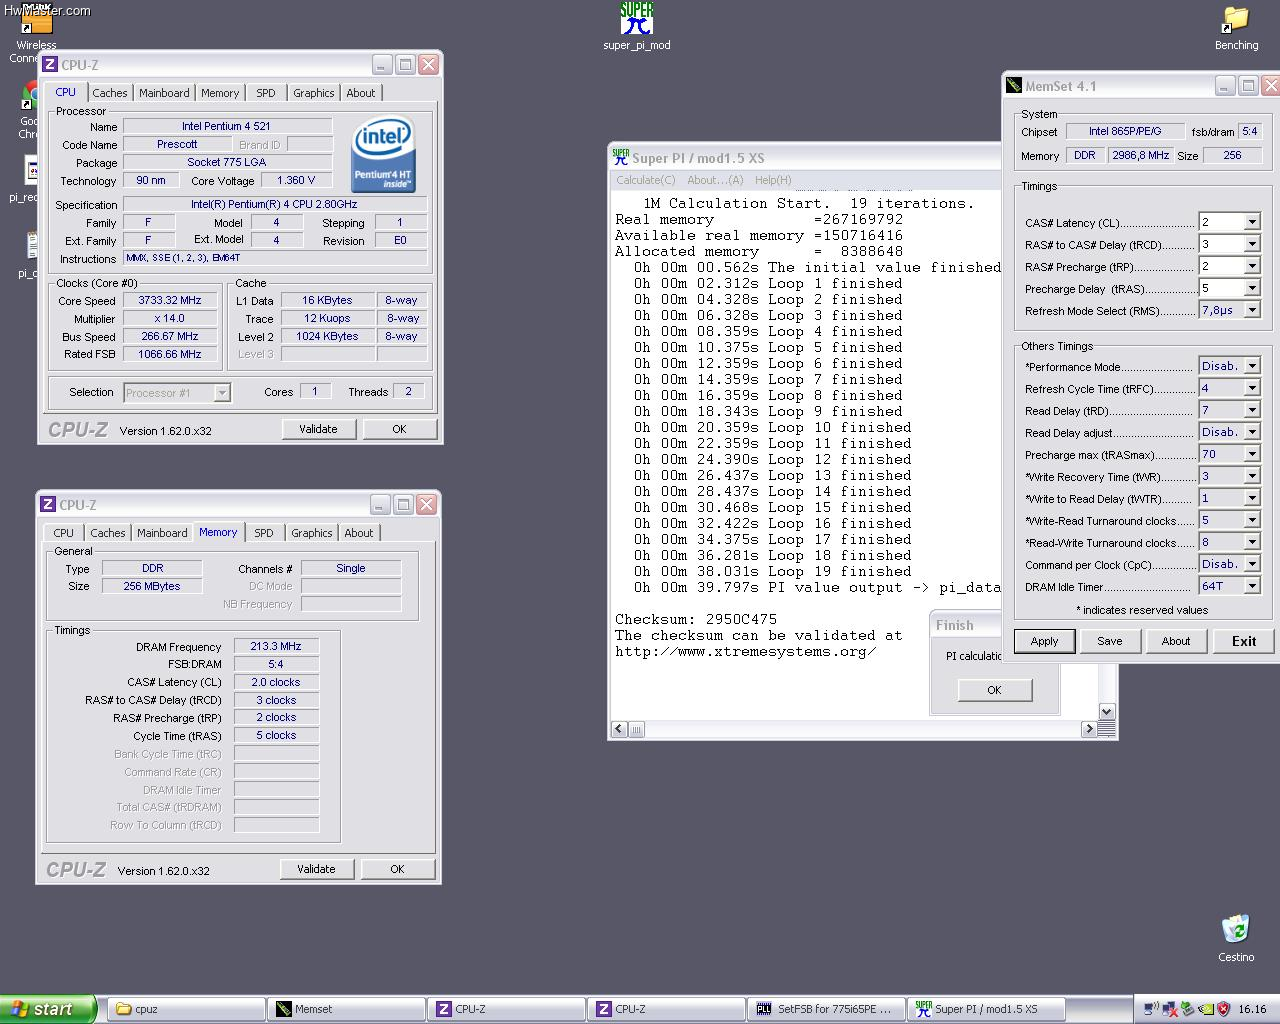Switch to Super PI taskbar button

click(987, 1009)
